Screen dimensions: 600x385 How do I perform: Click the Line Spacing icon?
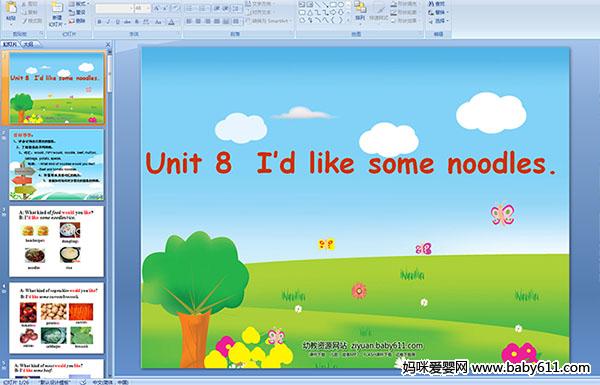237,8
